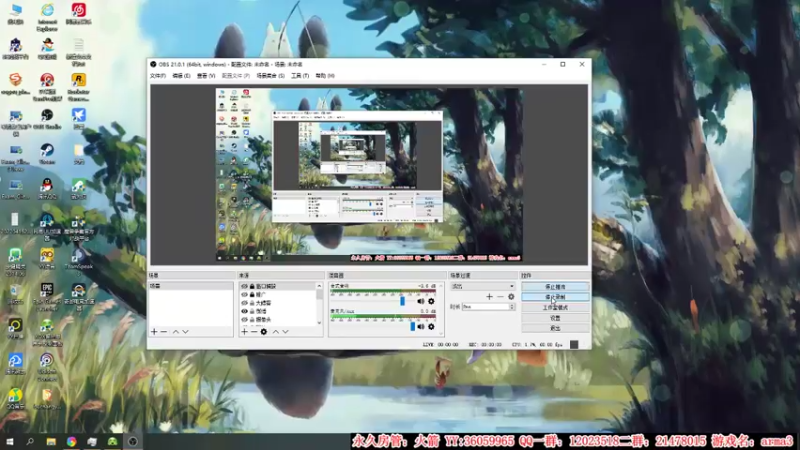Move scene up in the Scenes panel

(176, 332)
